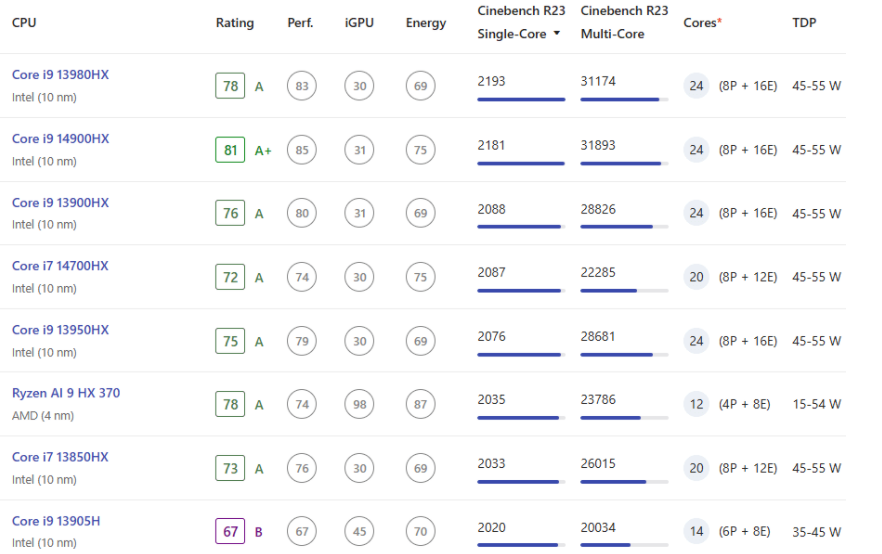The image size is (882, 554).
Task: Click the Energy column header
Action: tap(426, 23)
